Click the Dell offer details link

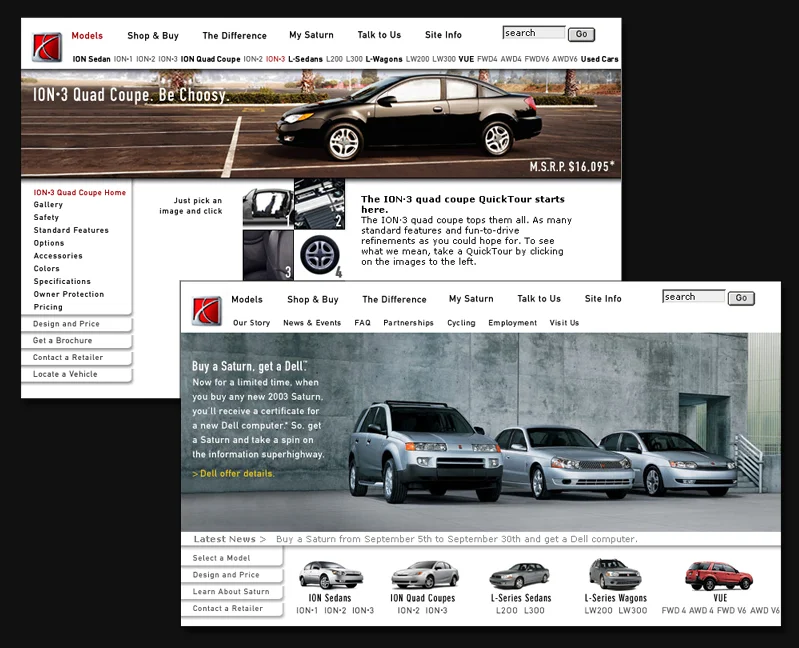click(x=233, y=474)
